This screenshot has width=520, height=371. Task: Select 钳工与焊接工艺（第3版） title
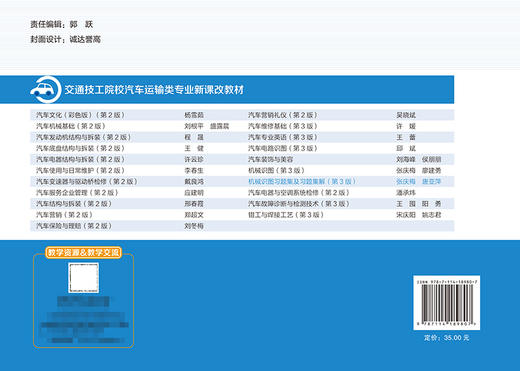click(x=286, y=215)
